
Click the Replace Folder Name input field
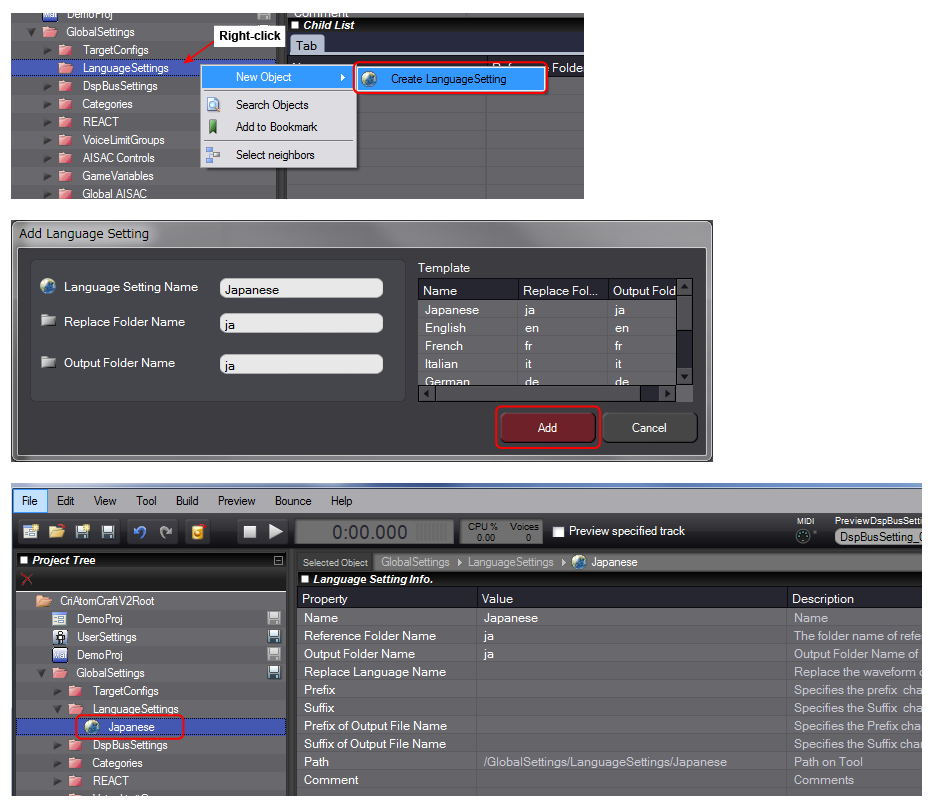pyautogui.click(x=302, y=324)
